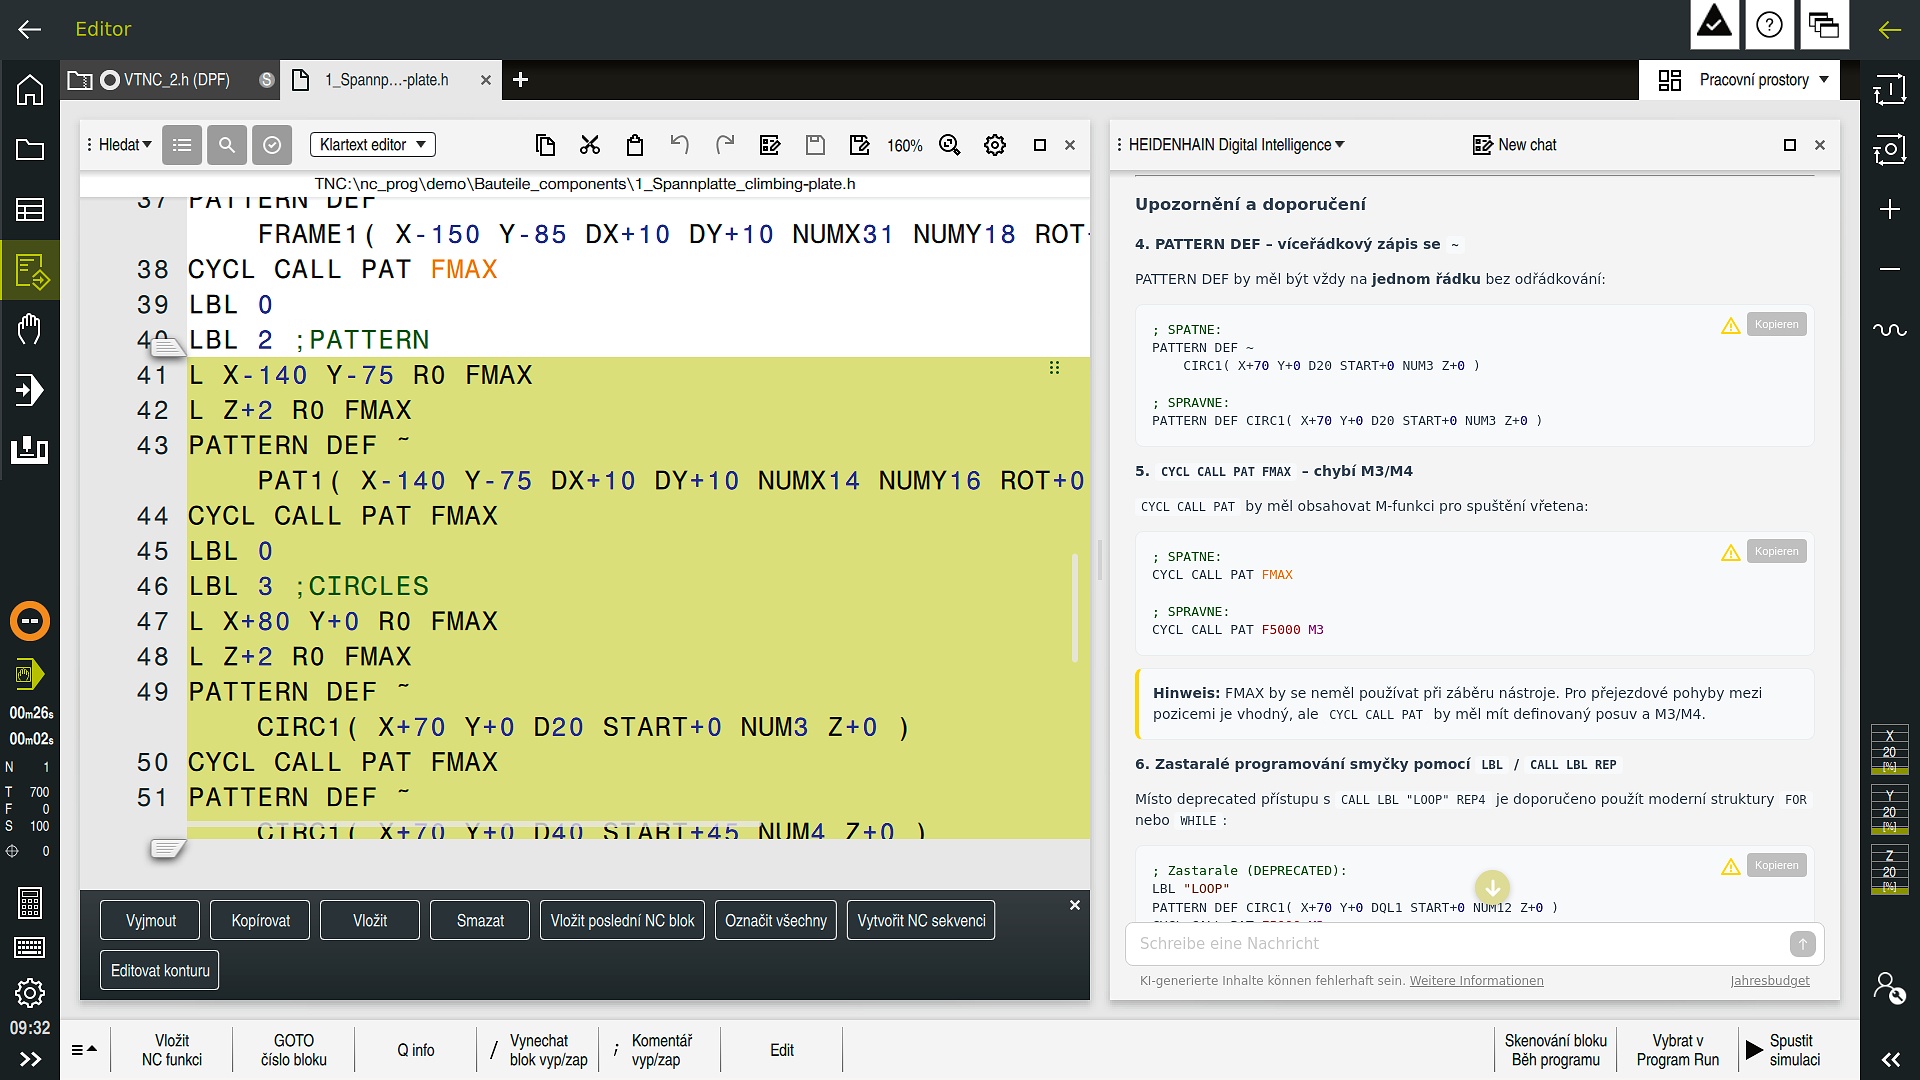Toggle the search mode button

(x=227, y=145)
